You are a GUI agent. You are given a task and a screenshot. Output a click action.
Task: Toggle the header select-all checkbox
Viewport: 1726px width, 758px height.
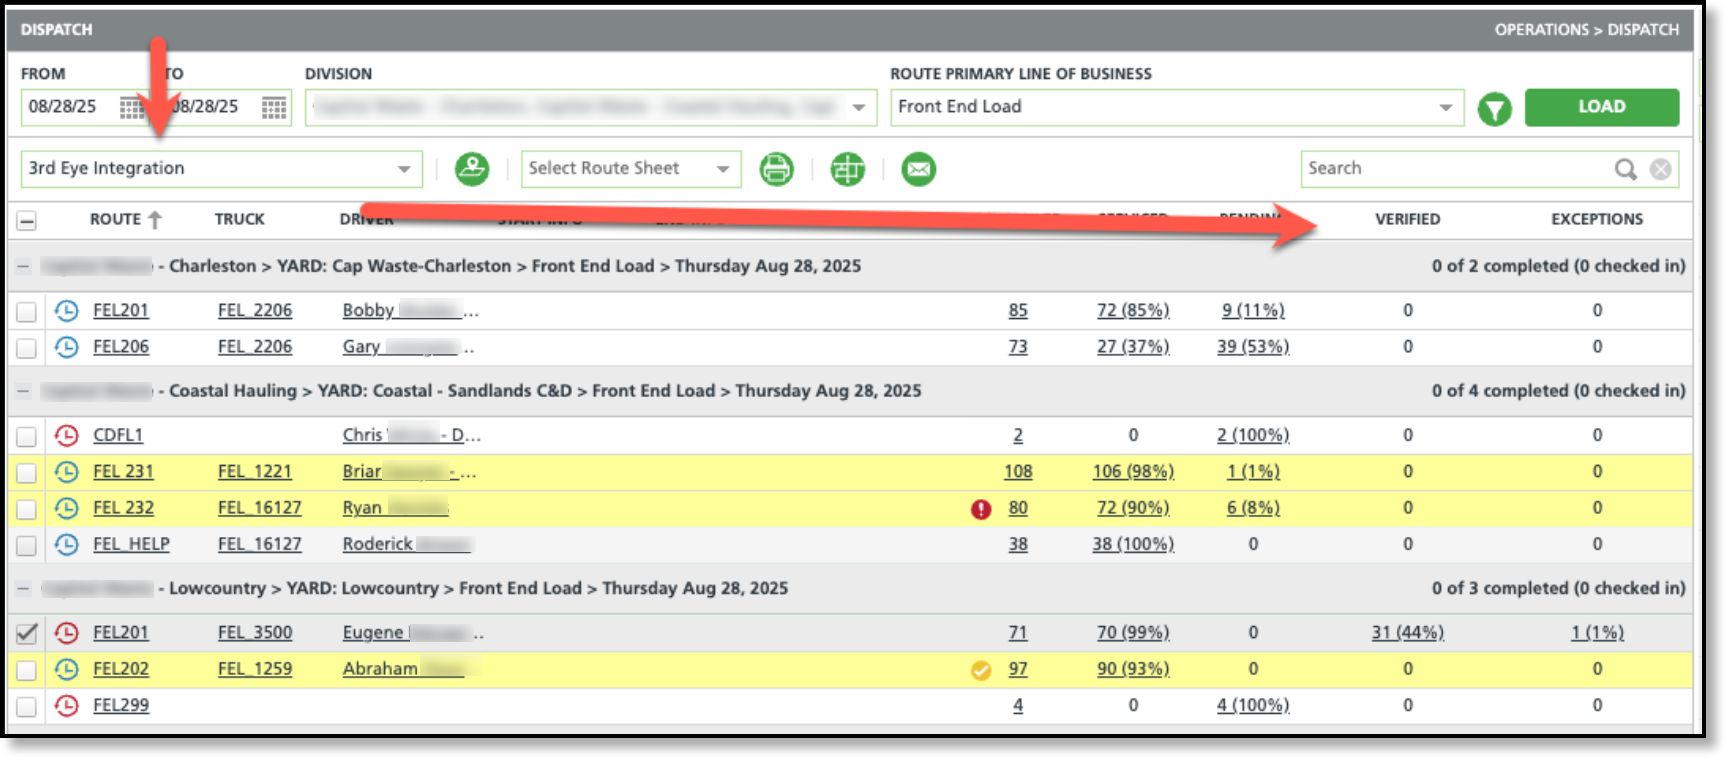27,221
